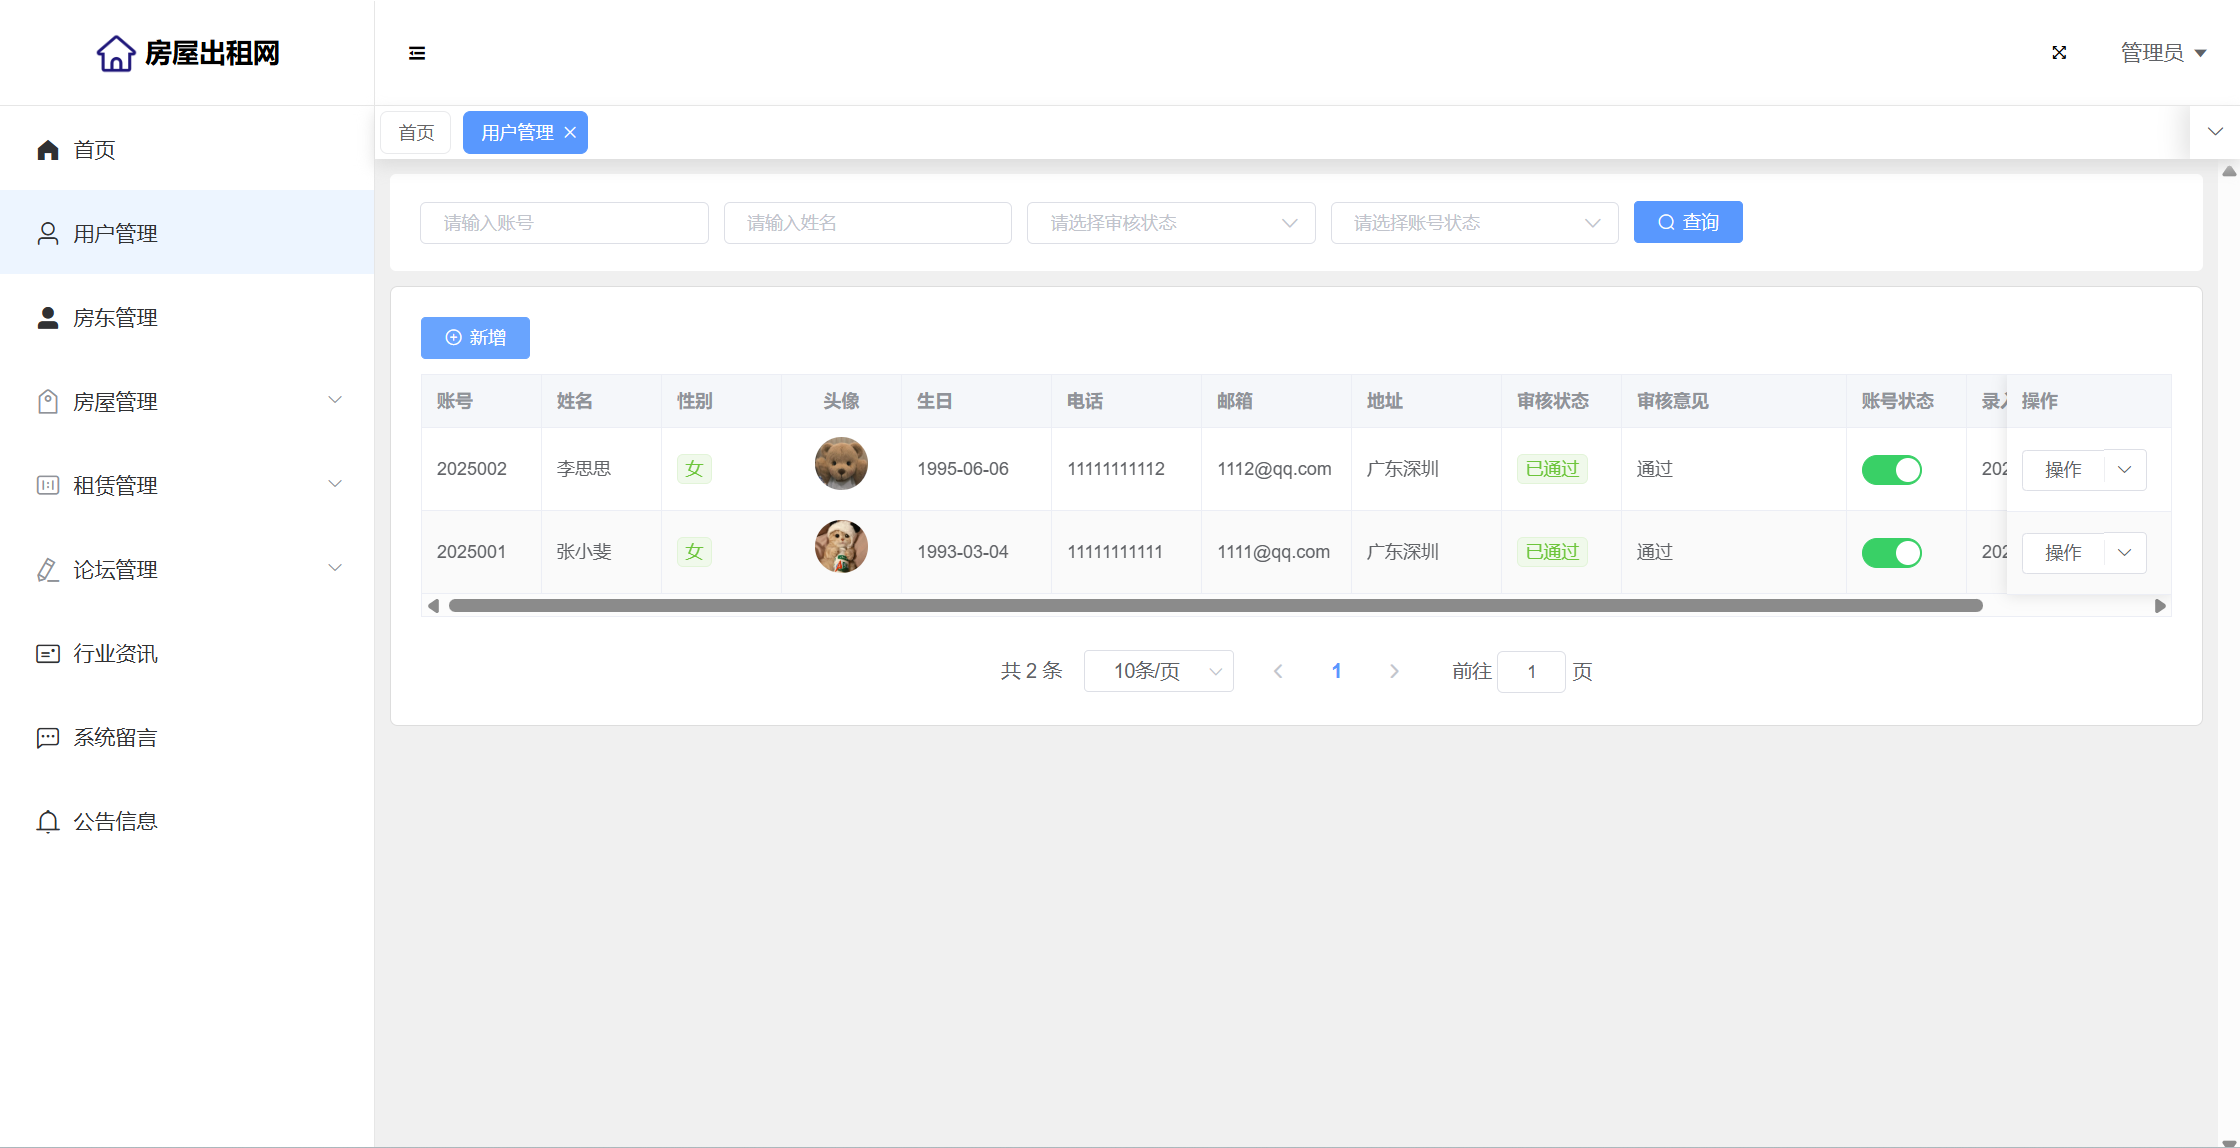Open the 请选择审核状态 dropdown
This screenshot has height=1148, width=2240.
click(x=1170, y=223)
